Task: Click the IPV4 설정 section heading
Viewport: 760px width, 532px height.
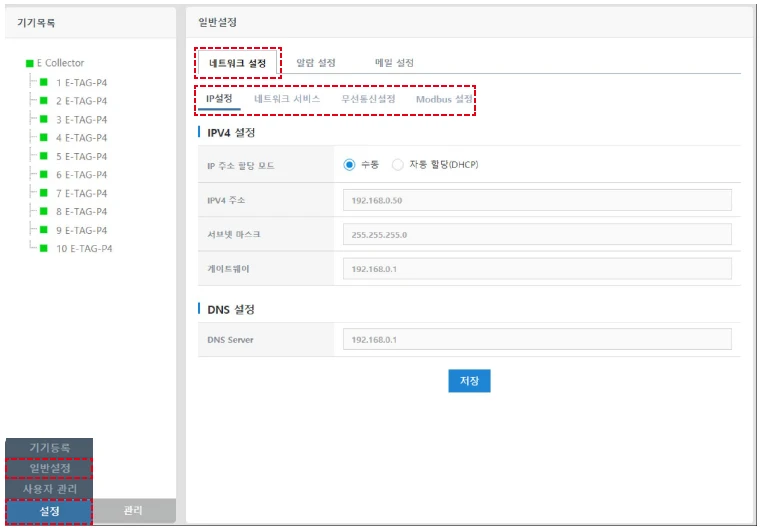Action: tap(231, 133)
